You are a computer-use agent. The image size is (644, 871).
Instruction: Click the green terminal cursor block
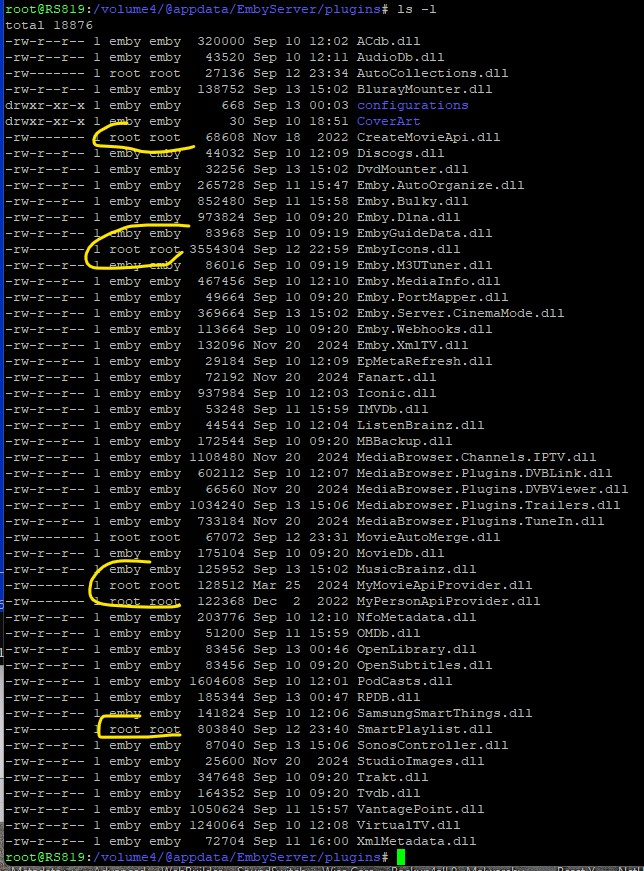tap(401, 857)
